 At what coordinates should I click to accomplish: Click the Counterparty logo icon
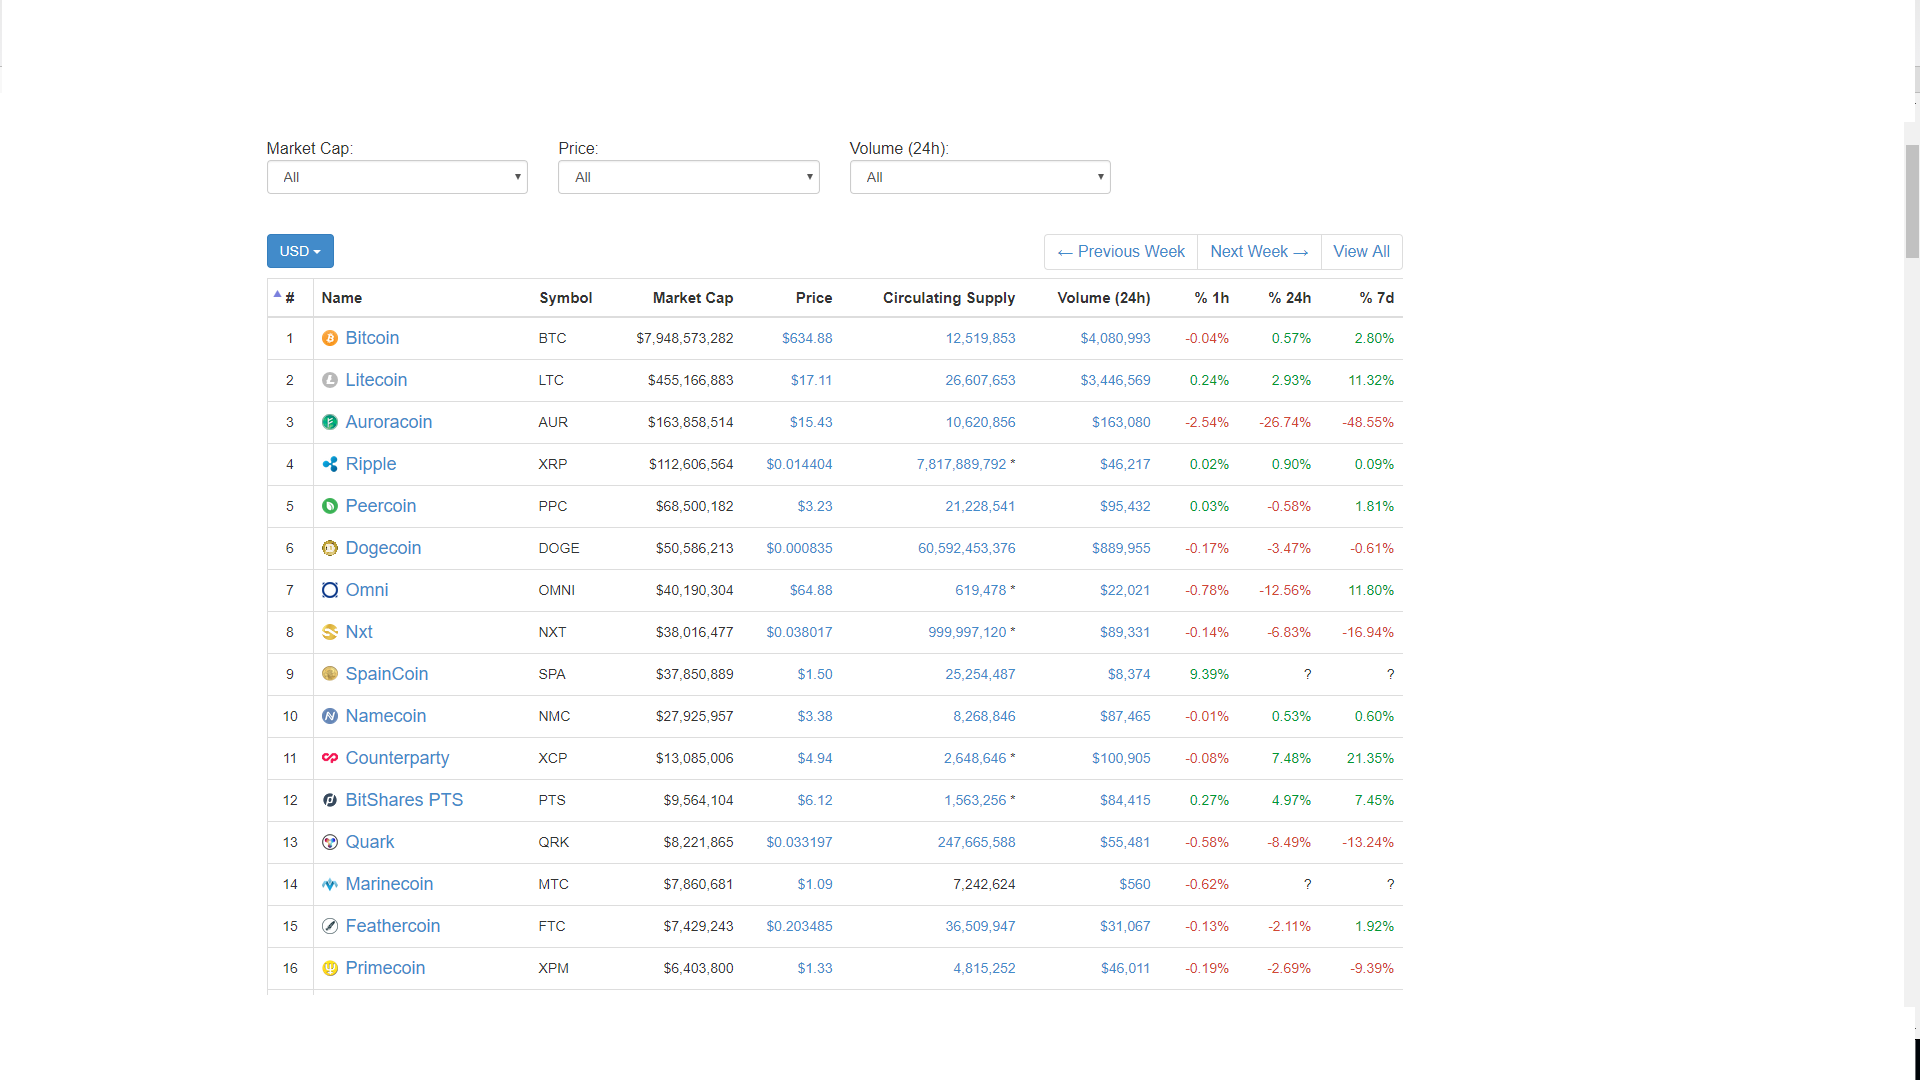coord(330,759)
